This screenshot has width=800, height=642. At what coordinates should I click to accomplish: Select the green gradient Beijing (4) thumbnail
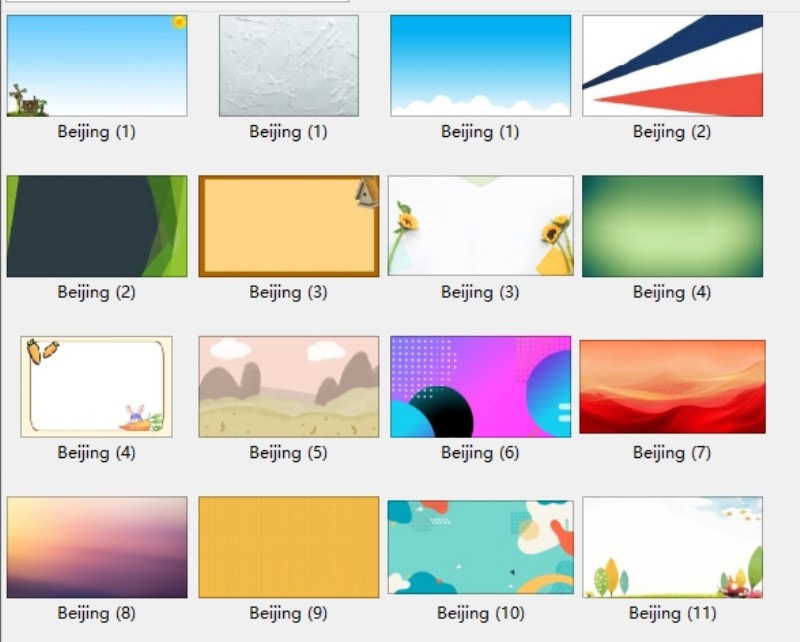coord(672,226)
